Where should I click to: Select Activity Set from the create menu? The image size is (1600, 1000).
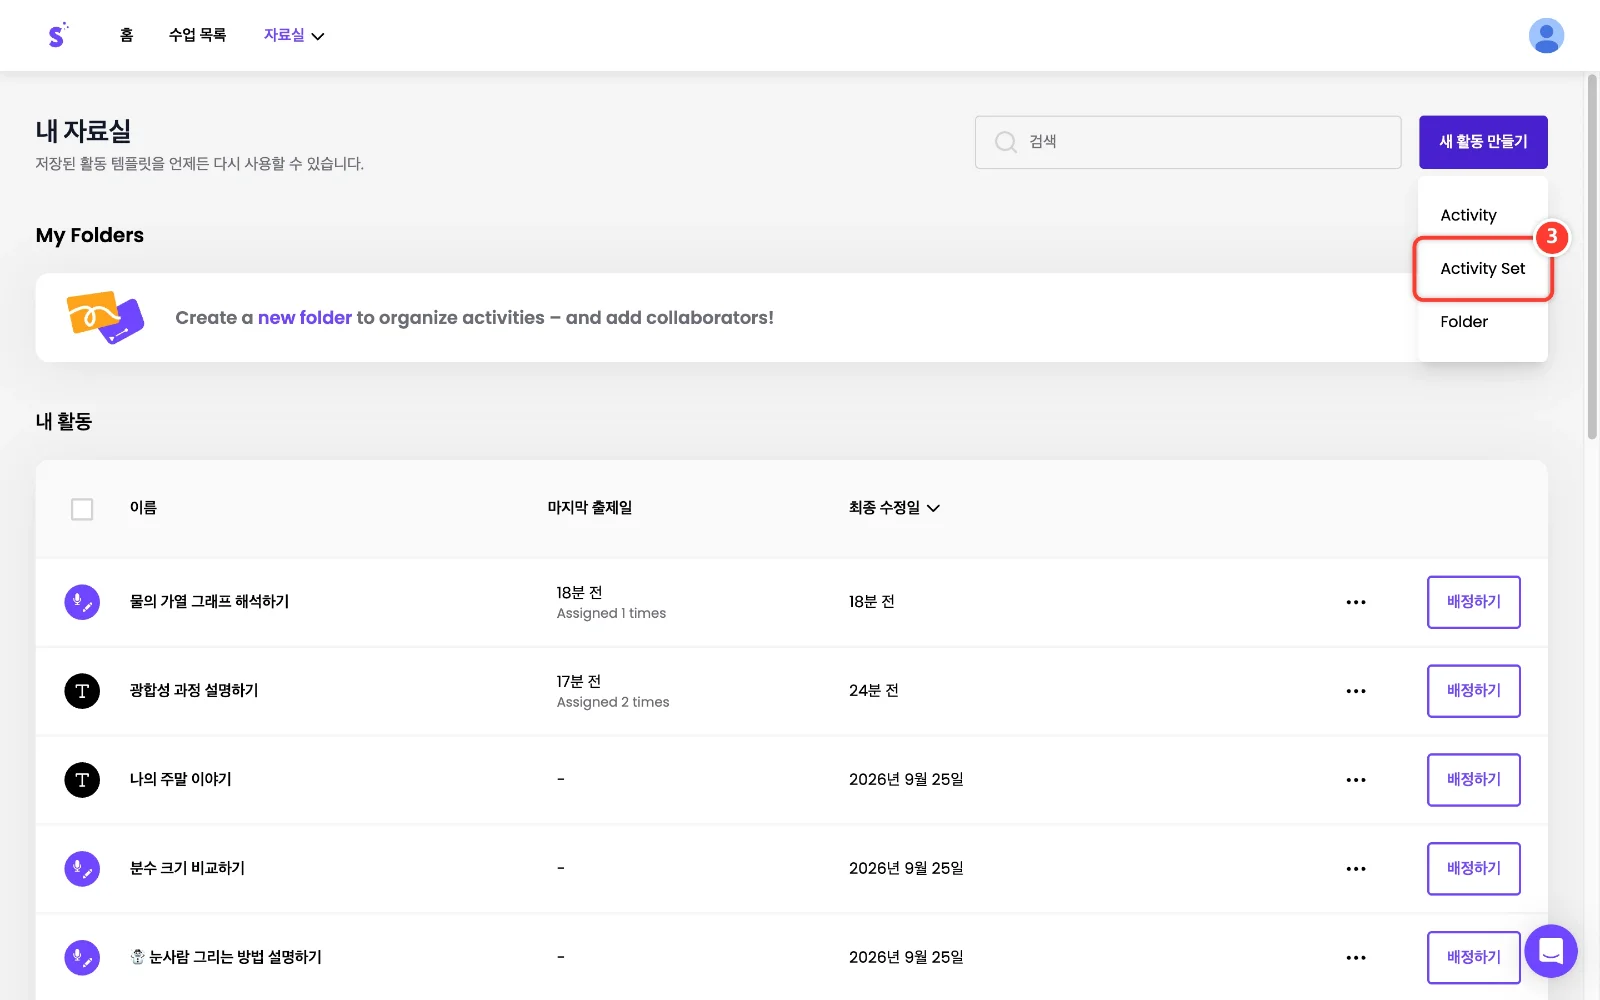click(1482, 268)
